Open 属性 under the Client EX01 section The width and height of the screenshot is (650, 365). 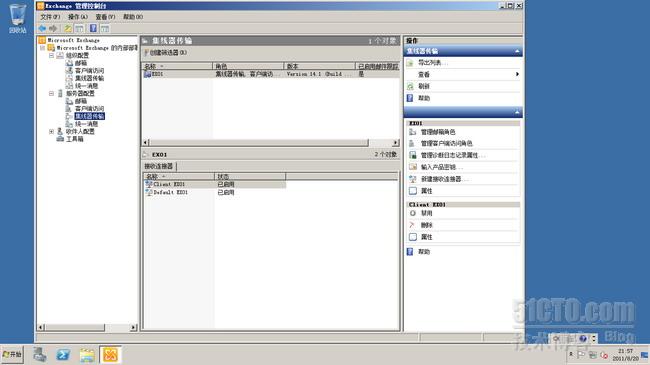click(426, 237)
